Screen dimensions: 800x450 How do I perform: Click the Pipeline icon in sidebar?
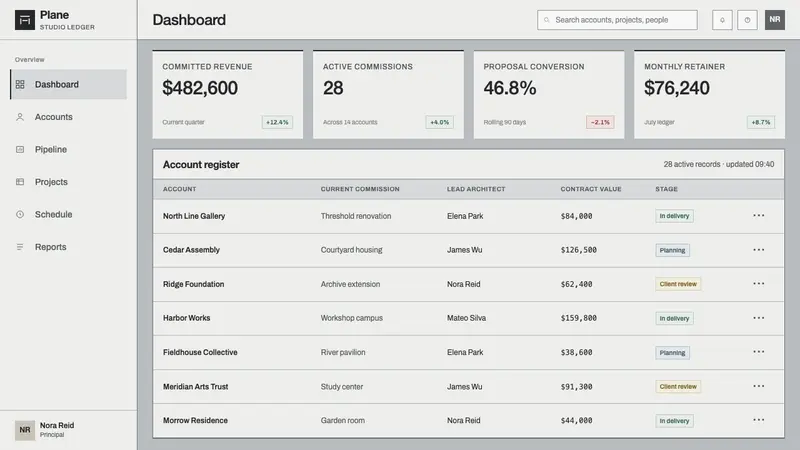click(x=20, y=149)
